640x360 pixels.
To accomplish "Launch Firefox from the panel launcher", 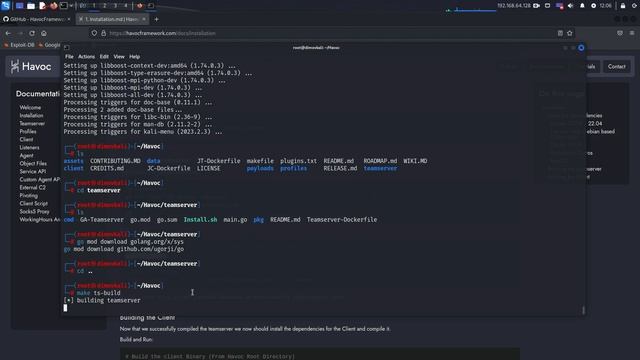I will (x=53, y=6).
